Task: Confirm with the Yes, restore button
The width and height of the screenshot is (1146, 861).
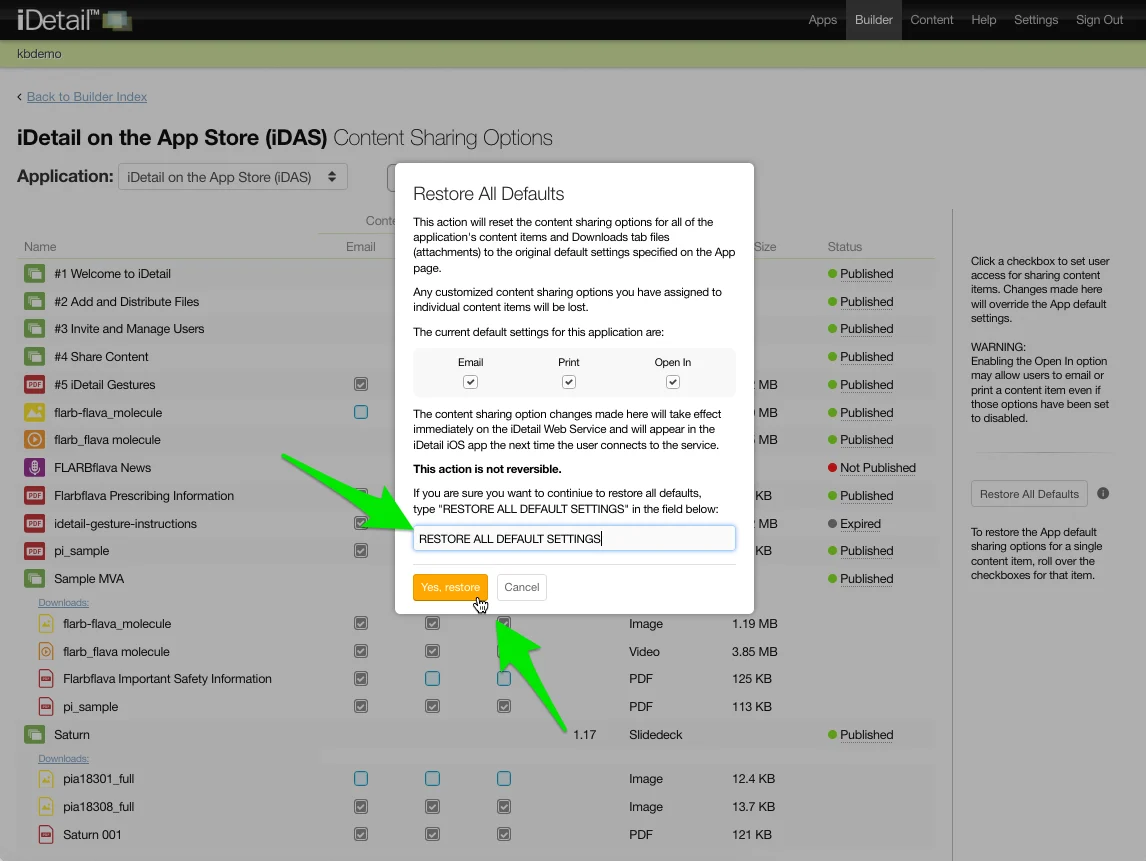Action: (450, 587)
